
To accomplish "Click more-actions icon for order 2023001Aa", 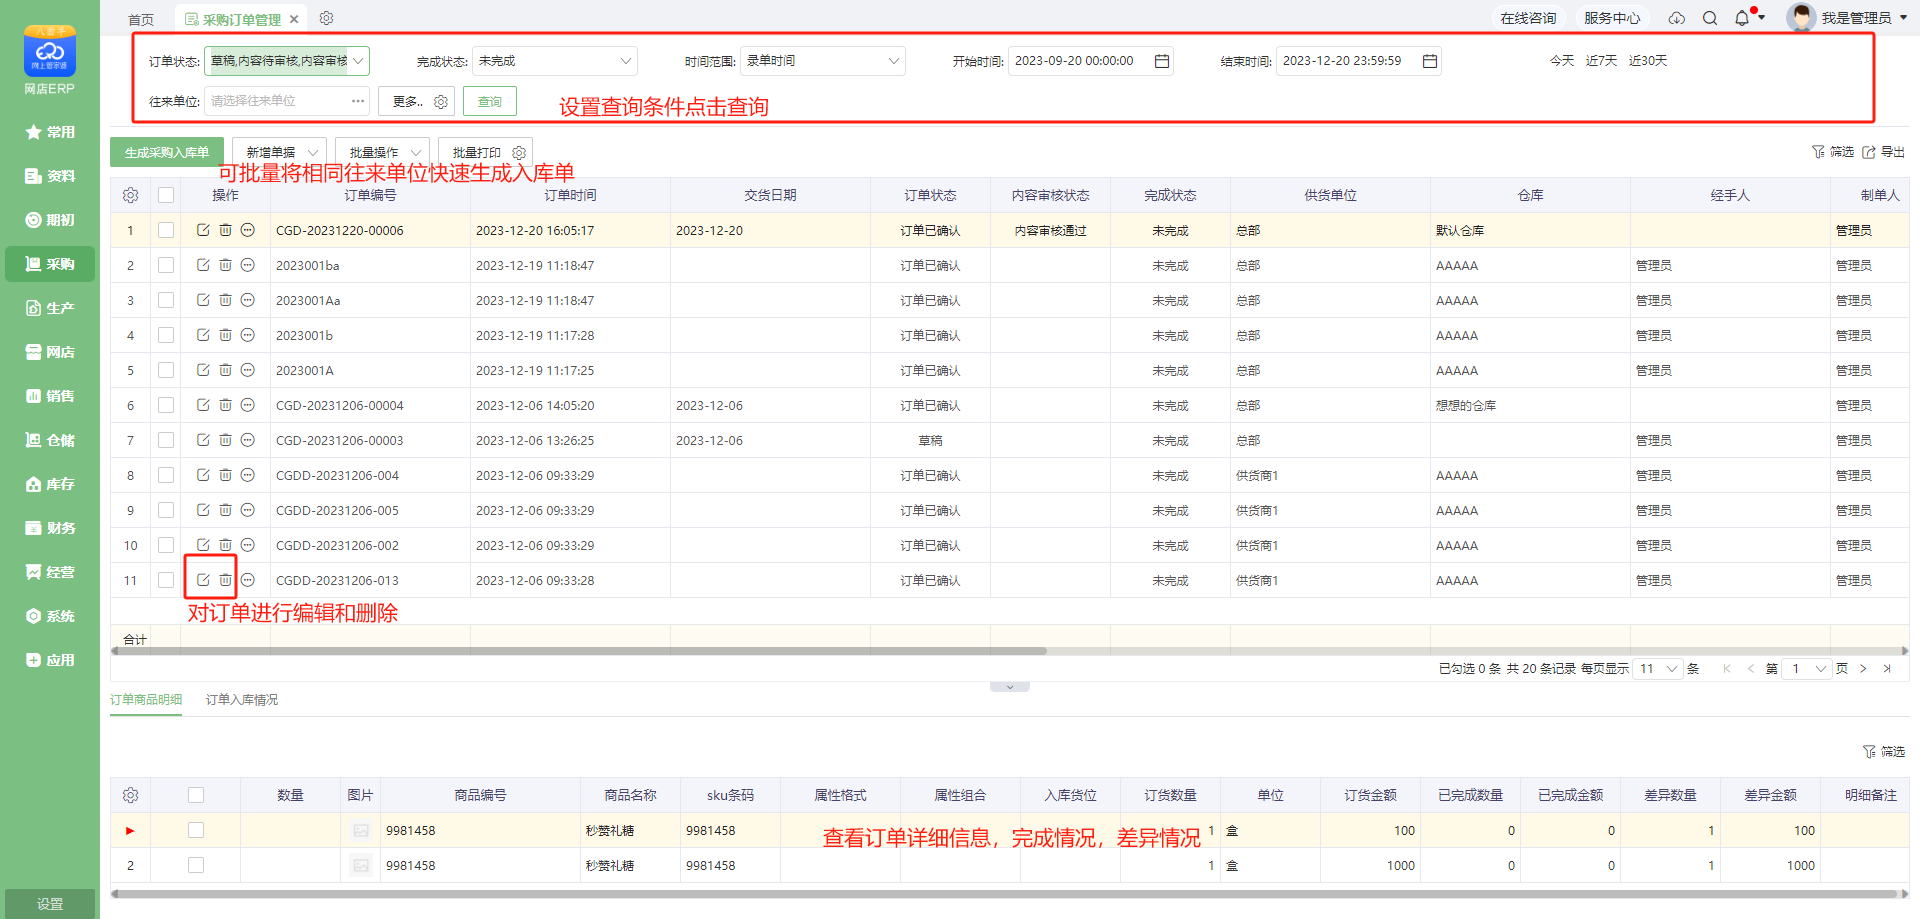I will [248, 300].
